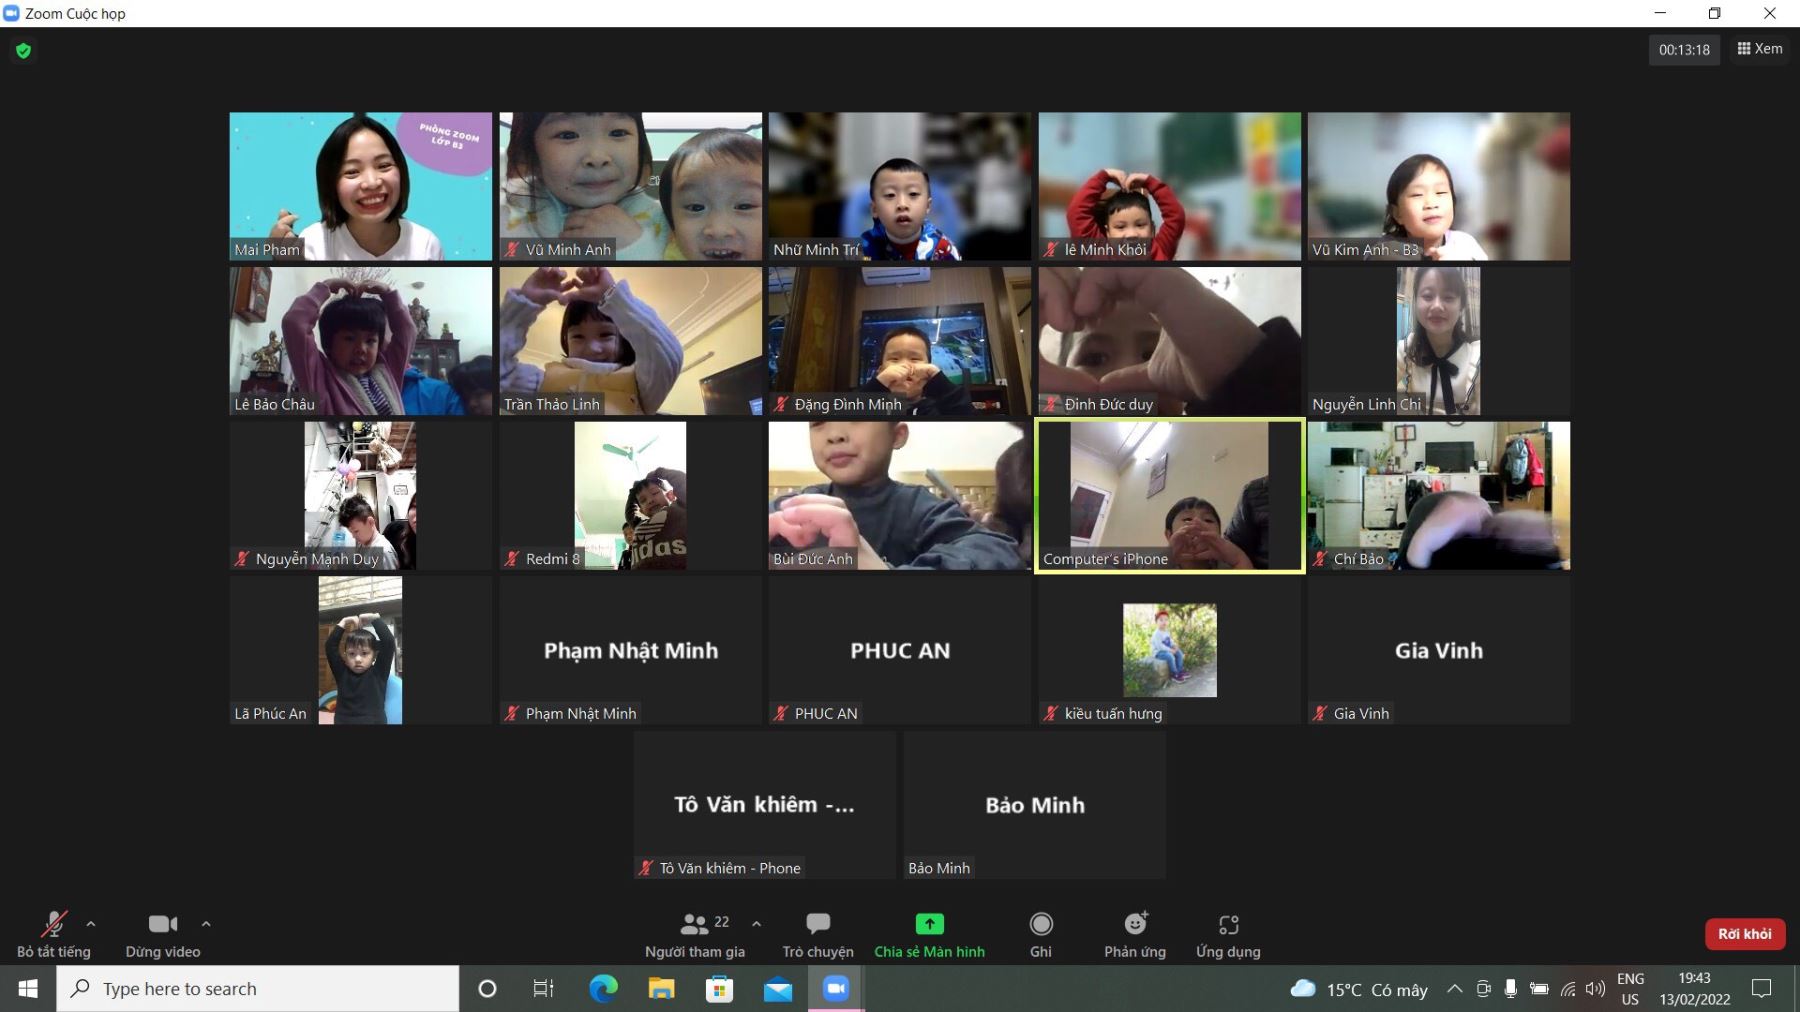
Task: Unmute microphone with Bỏ tắt tiếng
Action: click(53, 934)
